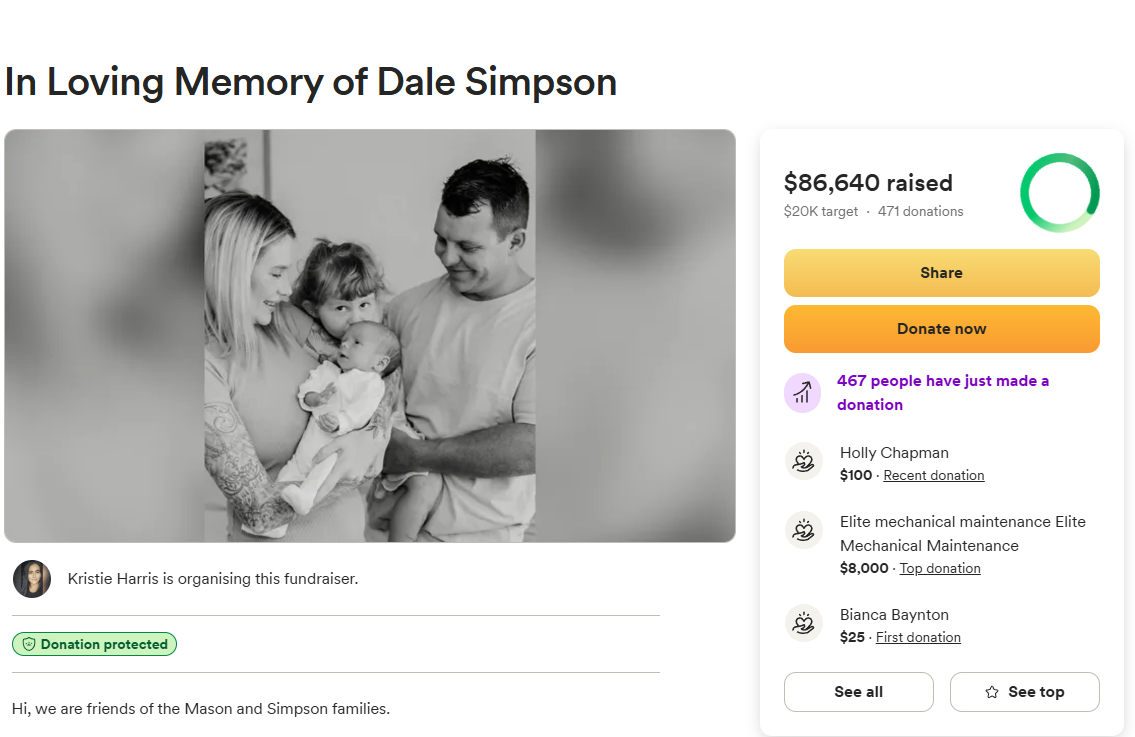
Task: Click the 467 people donation notice text
Action: pyautogui.click(x=942, y=393)
